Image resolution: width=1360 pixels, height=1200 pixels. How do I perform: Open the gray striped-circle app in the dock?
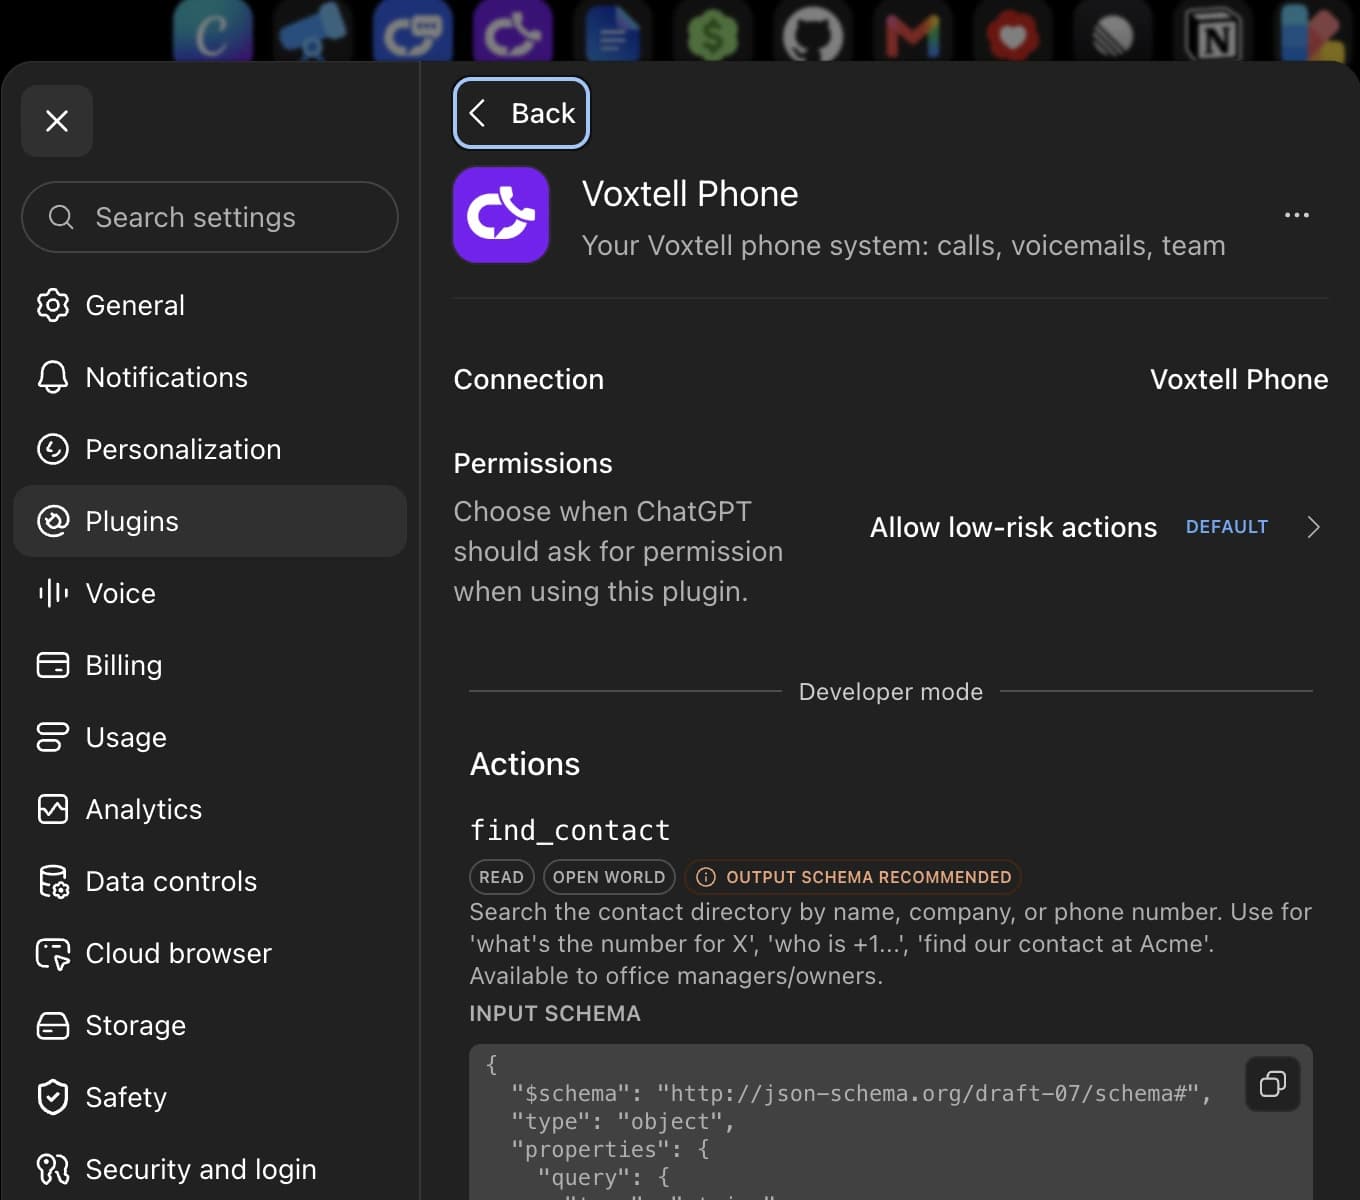point(1113,35)
